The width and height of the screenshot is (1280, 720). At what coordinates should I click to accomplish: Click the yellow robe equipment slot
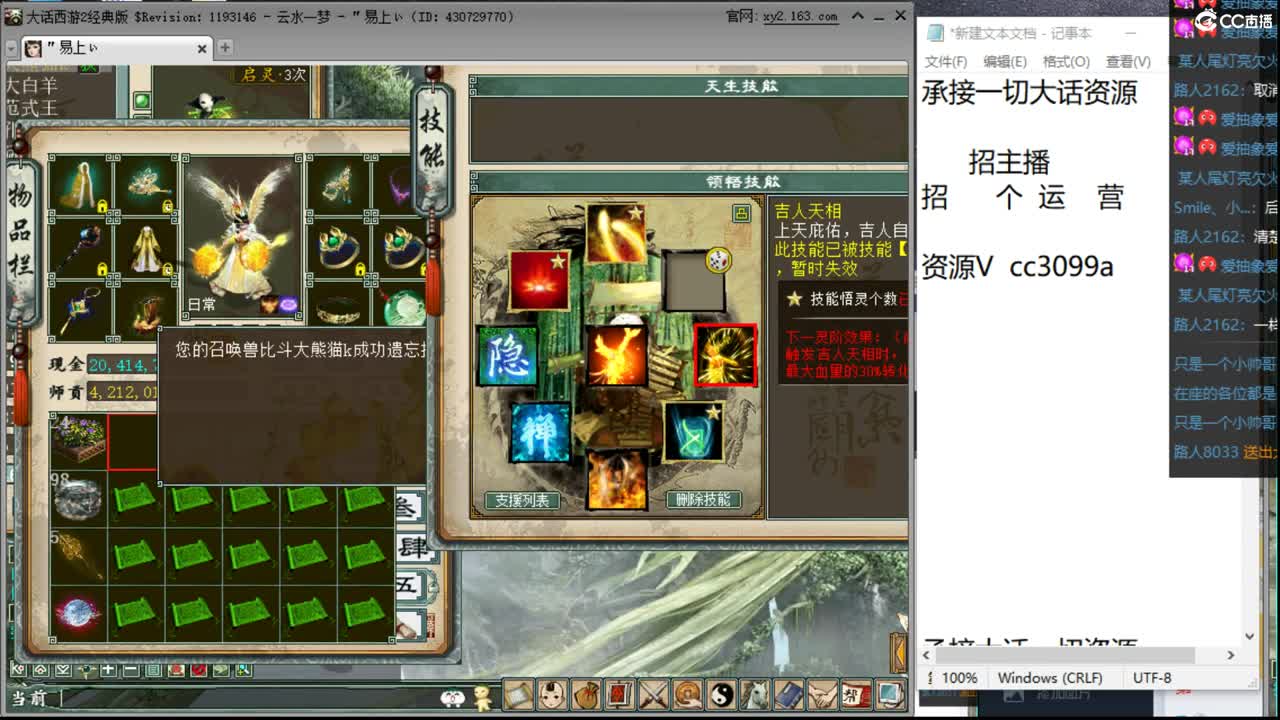click(x=146, y=248)
